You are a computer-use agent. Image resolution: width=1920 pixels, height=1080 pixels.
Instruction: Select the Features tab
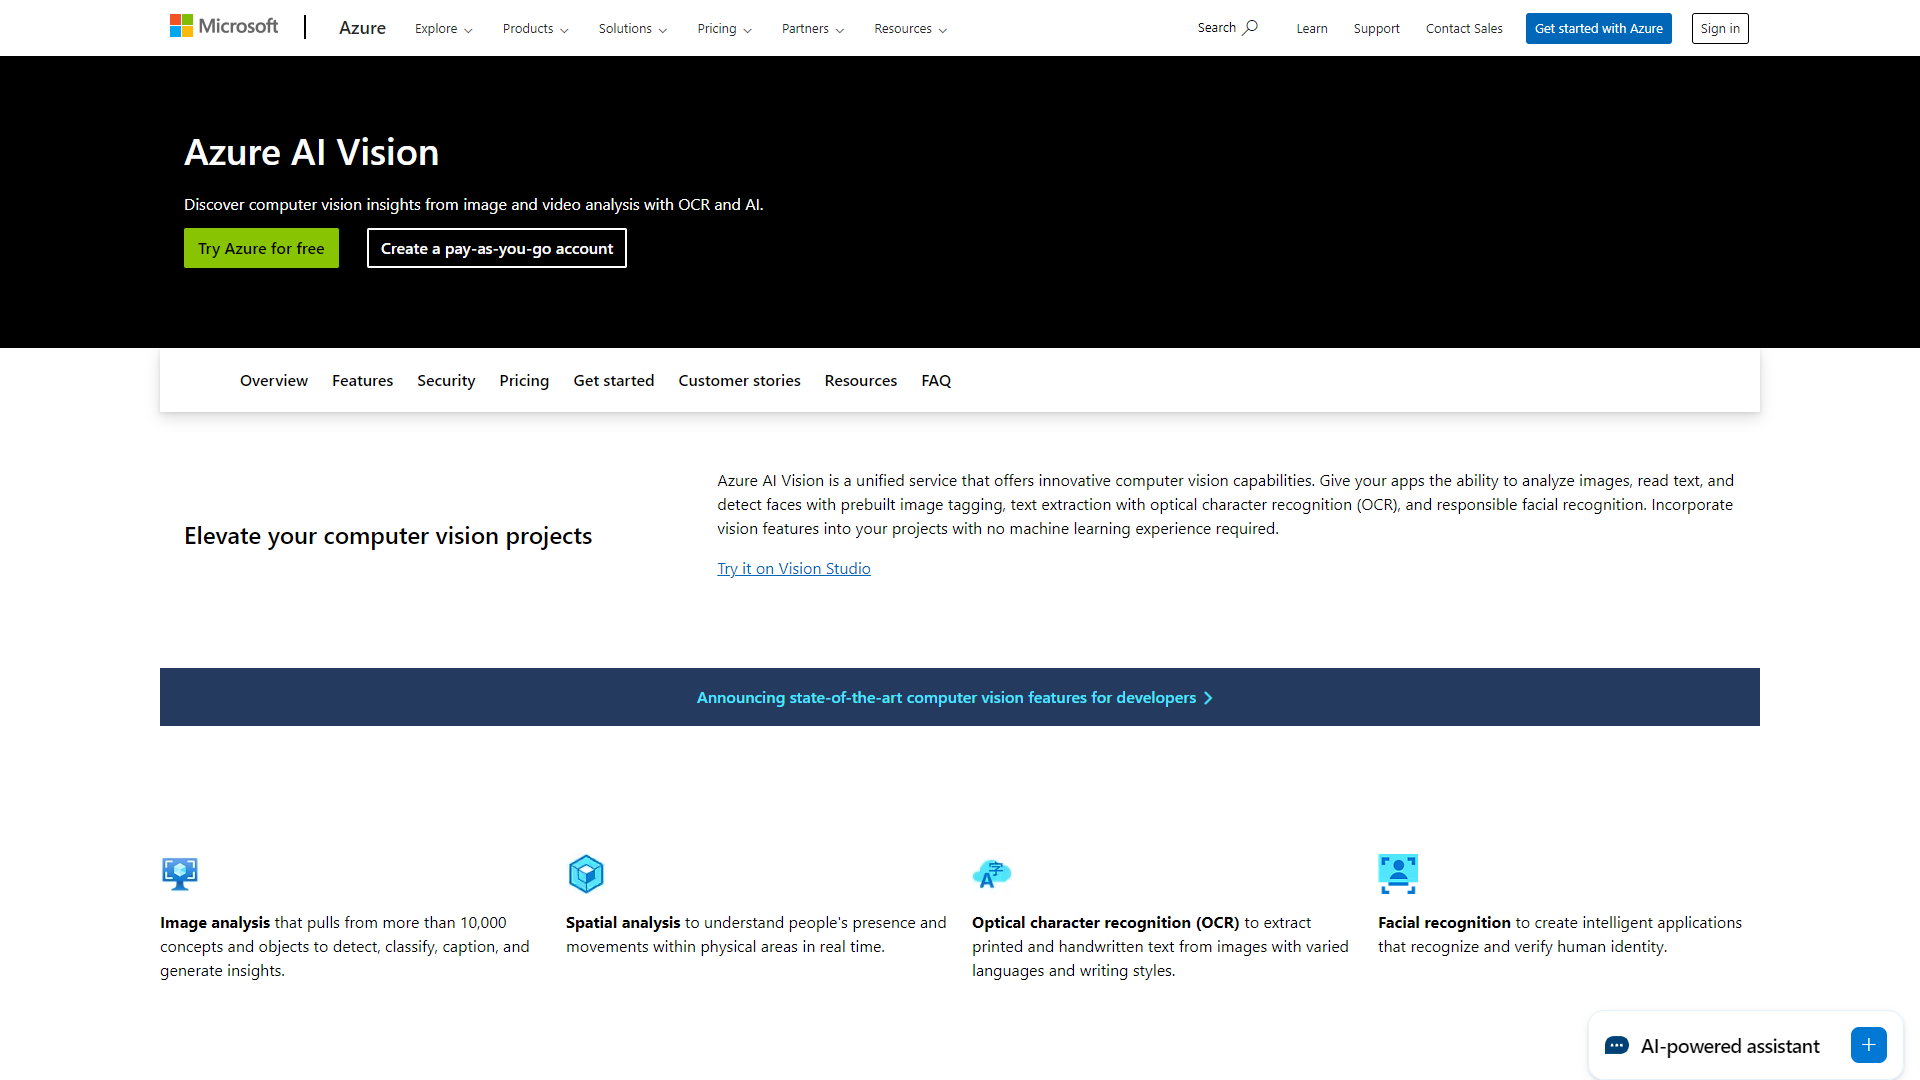tap(363, 380)
